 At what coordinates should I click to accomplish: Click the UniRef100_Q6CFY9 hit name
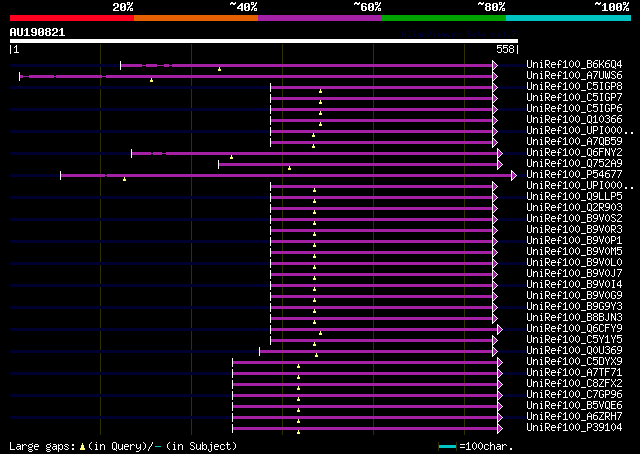tap(574, 329)
